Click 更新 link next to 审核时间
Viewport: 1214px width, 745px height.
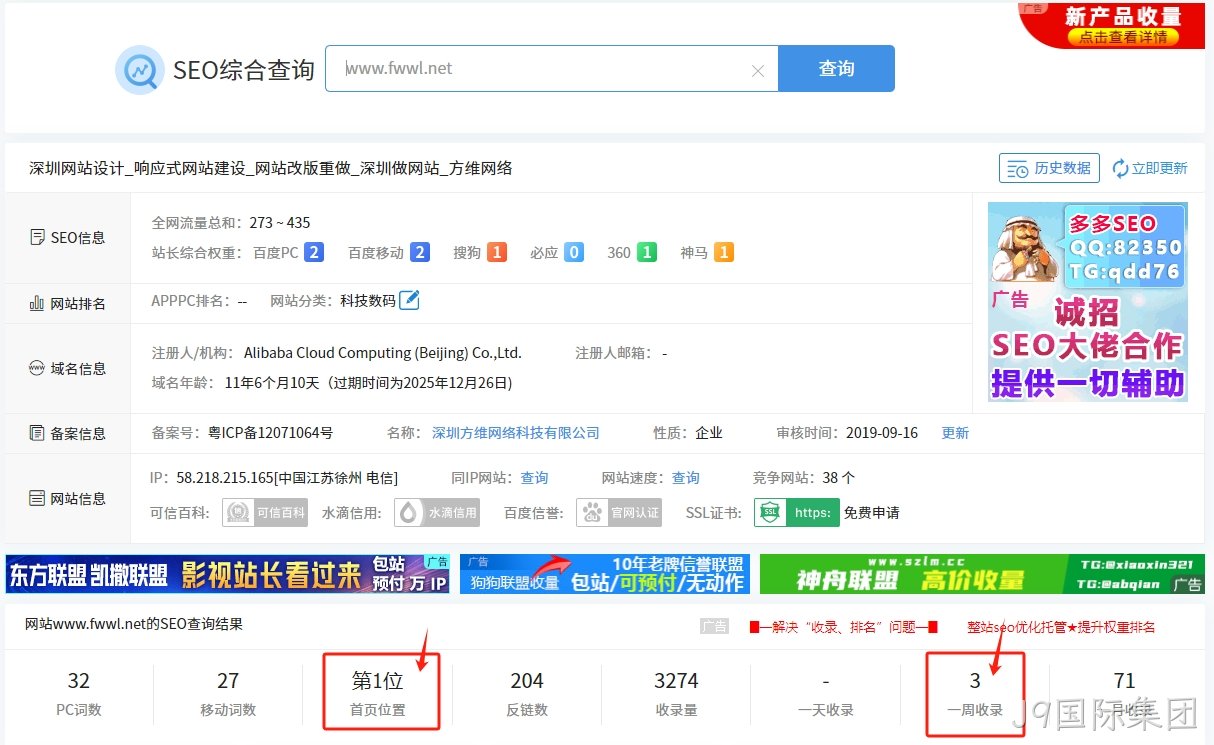point(955,433)
